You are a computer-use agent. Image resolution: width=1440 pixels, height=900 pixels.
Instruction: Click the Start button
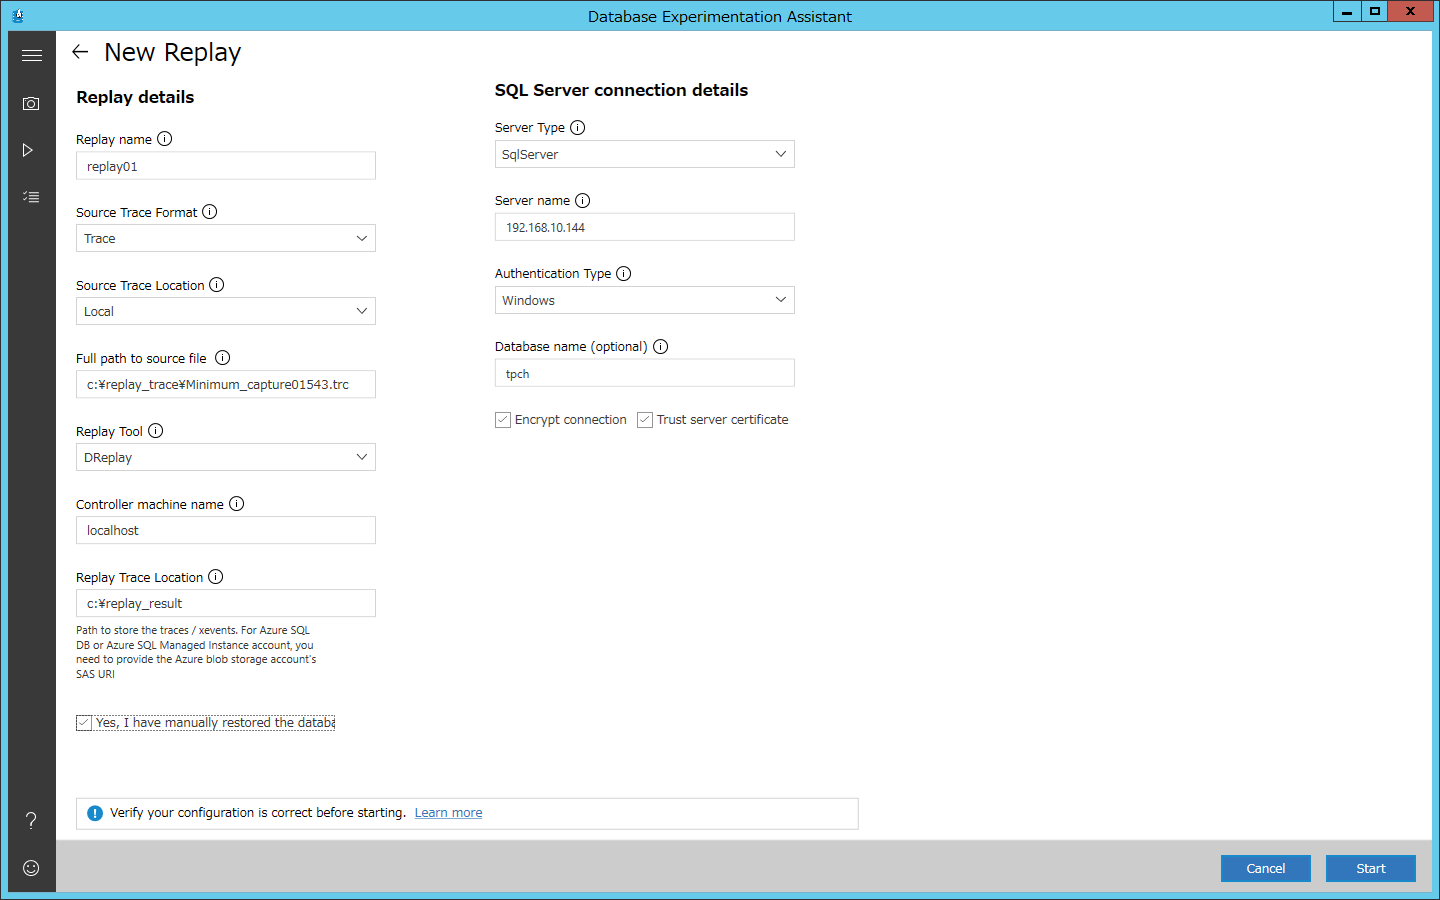(1371, 868)
